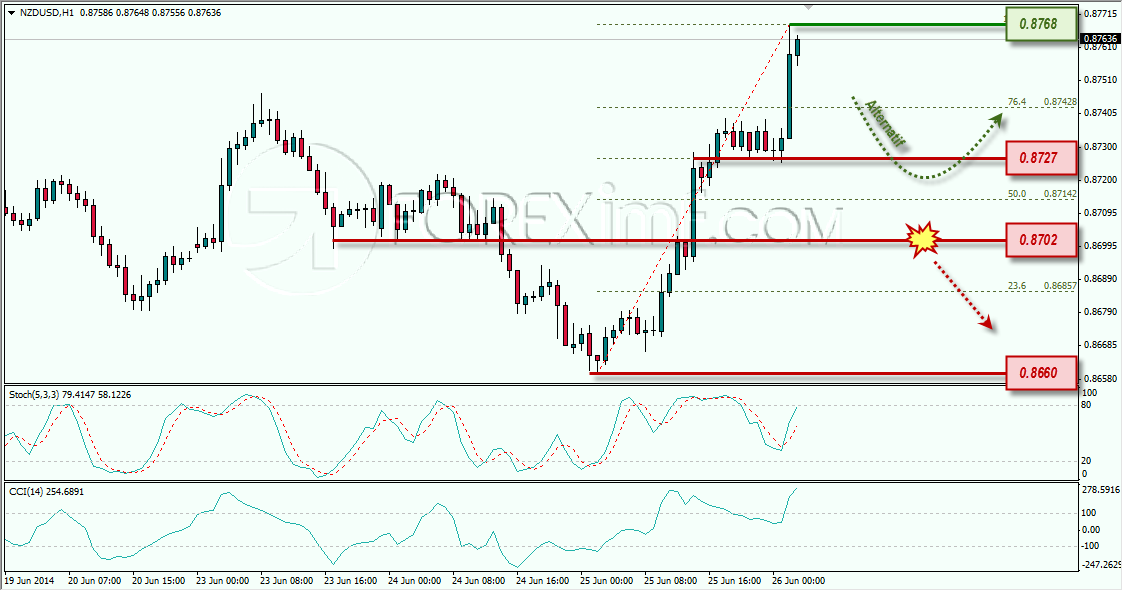1123x591 pixels.
Task: Select the 24 Jun 16:00 time axis label
Action: point(543,581)
